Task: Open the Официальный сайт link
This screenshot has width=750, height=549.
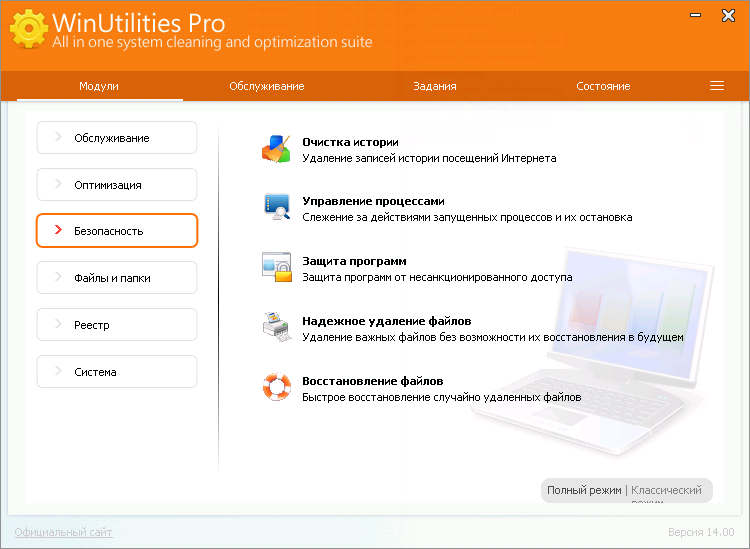Action: [x=63, y=532]
